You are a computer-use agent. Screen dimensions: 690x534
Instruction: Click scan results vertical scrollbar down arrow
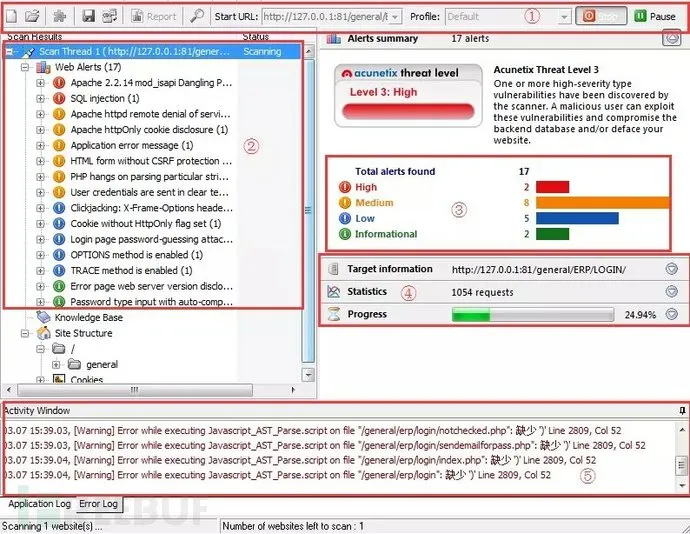308,375
